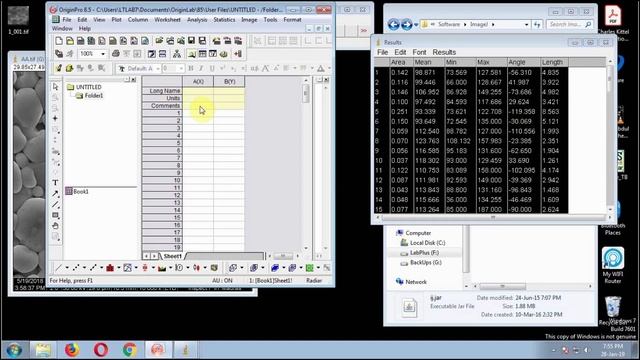Click the Print icon in OriginPro toolbar
640x360 pixels.
coord(116,53)
